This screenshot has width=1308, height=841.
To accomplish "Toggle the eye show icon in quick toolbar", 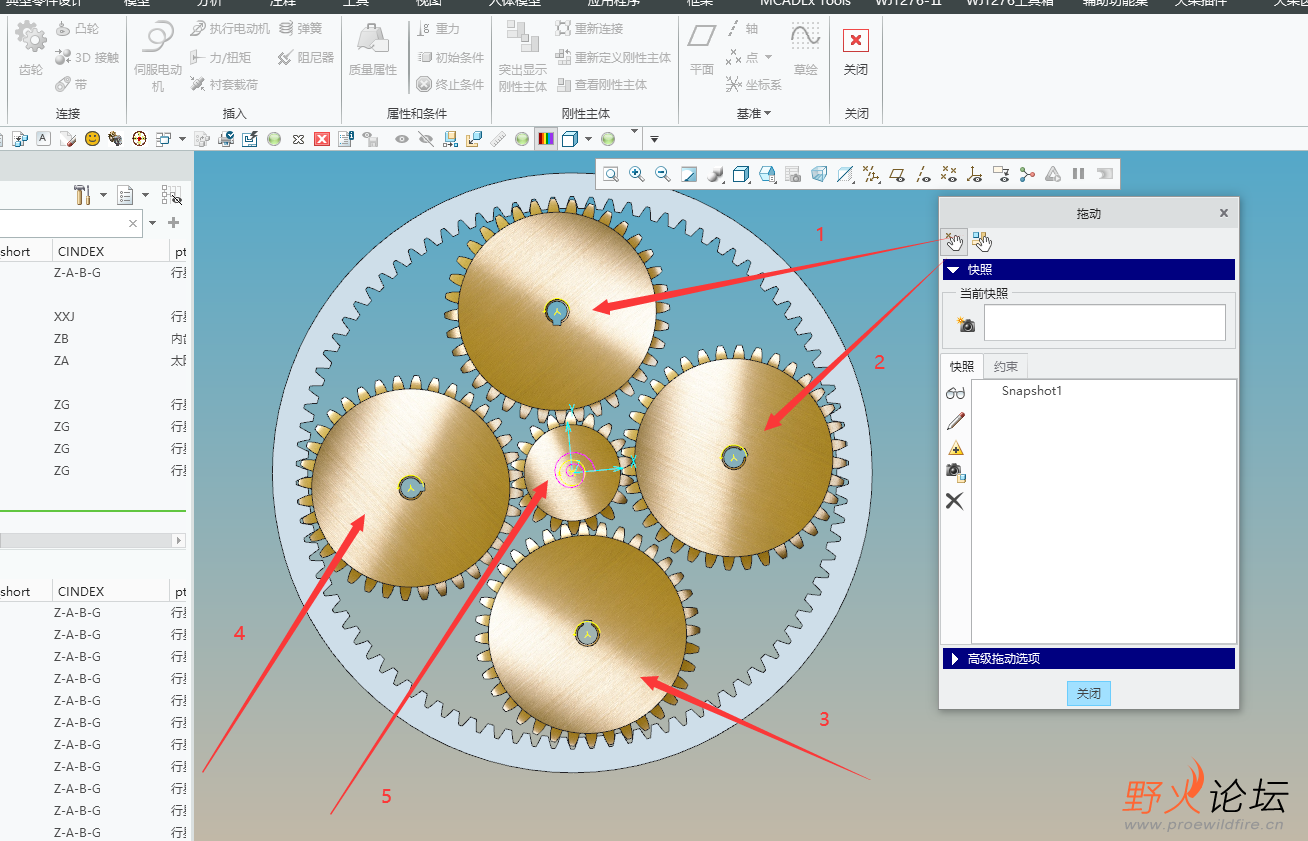I will (x=402, y=139).
